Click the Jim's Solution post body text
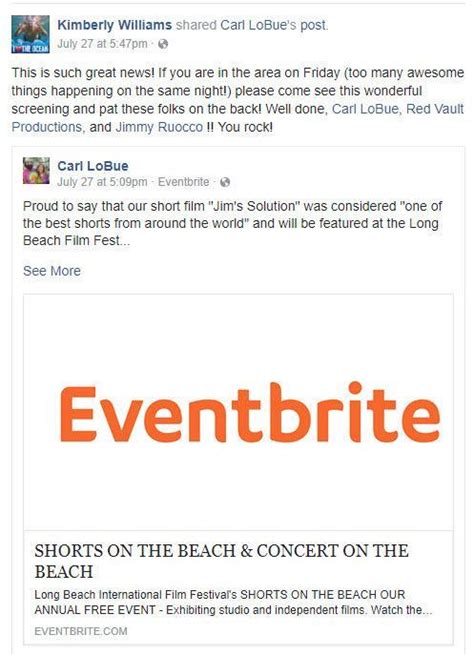The height and width of the screenshot is (655, 474). 232,223
